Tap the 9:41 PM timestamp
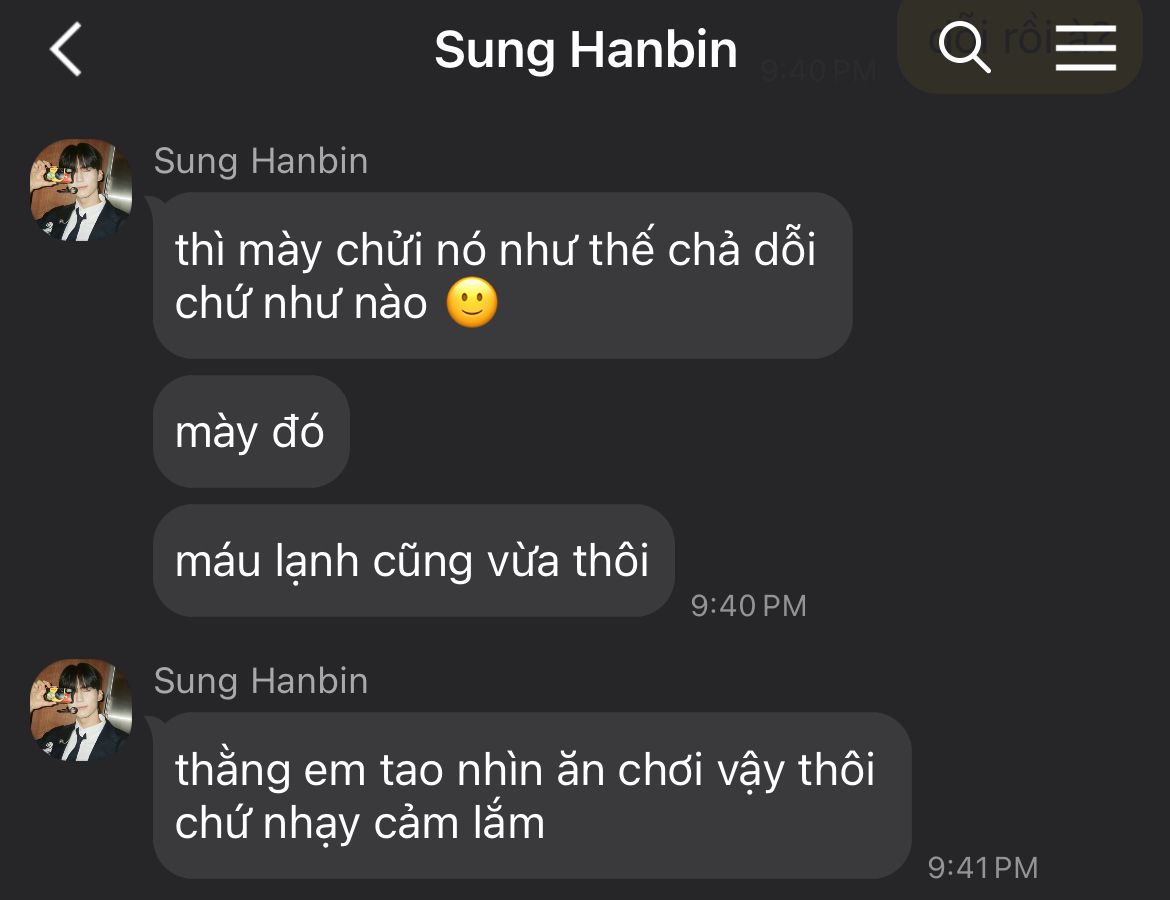Screen dimensions: 1170x900 coord(983,868)
